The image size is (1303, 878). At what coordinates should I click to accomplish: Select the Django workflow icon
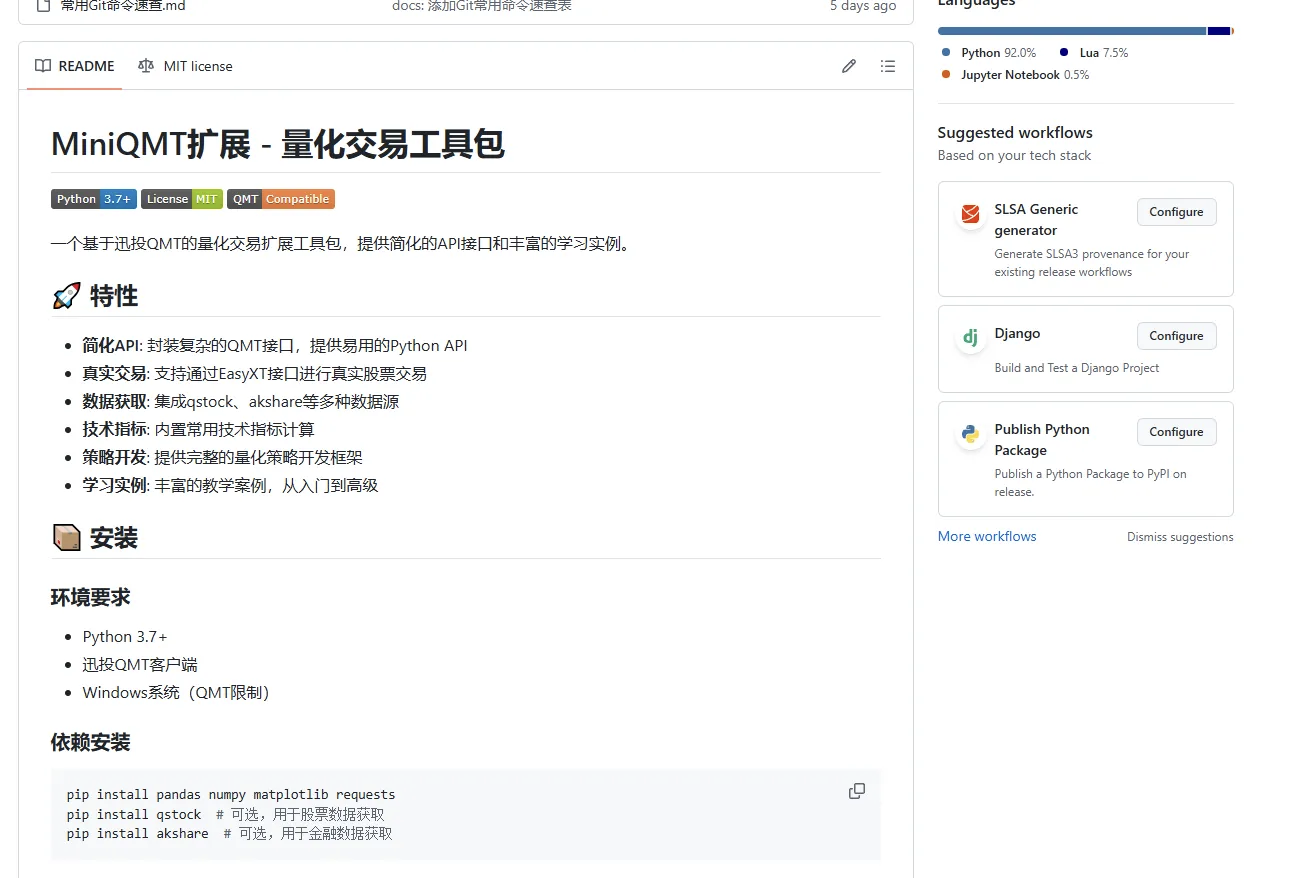(x=969, y=337)
